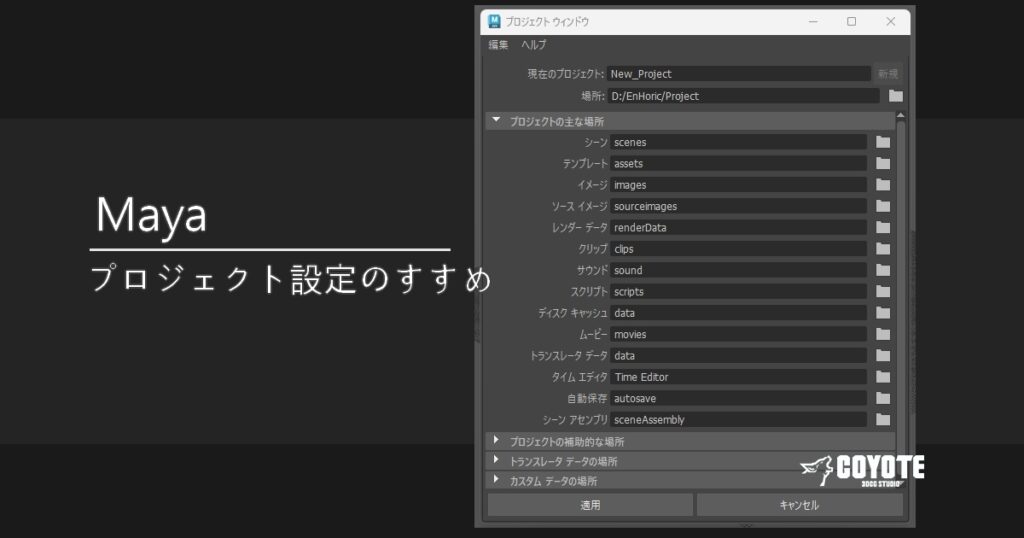Maximize the プロジェクト ウィンドウ window

[852, 22]
